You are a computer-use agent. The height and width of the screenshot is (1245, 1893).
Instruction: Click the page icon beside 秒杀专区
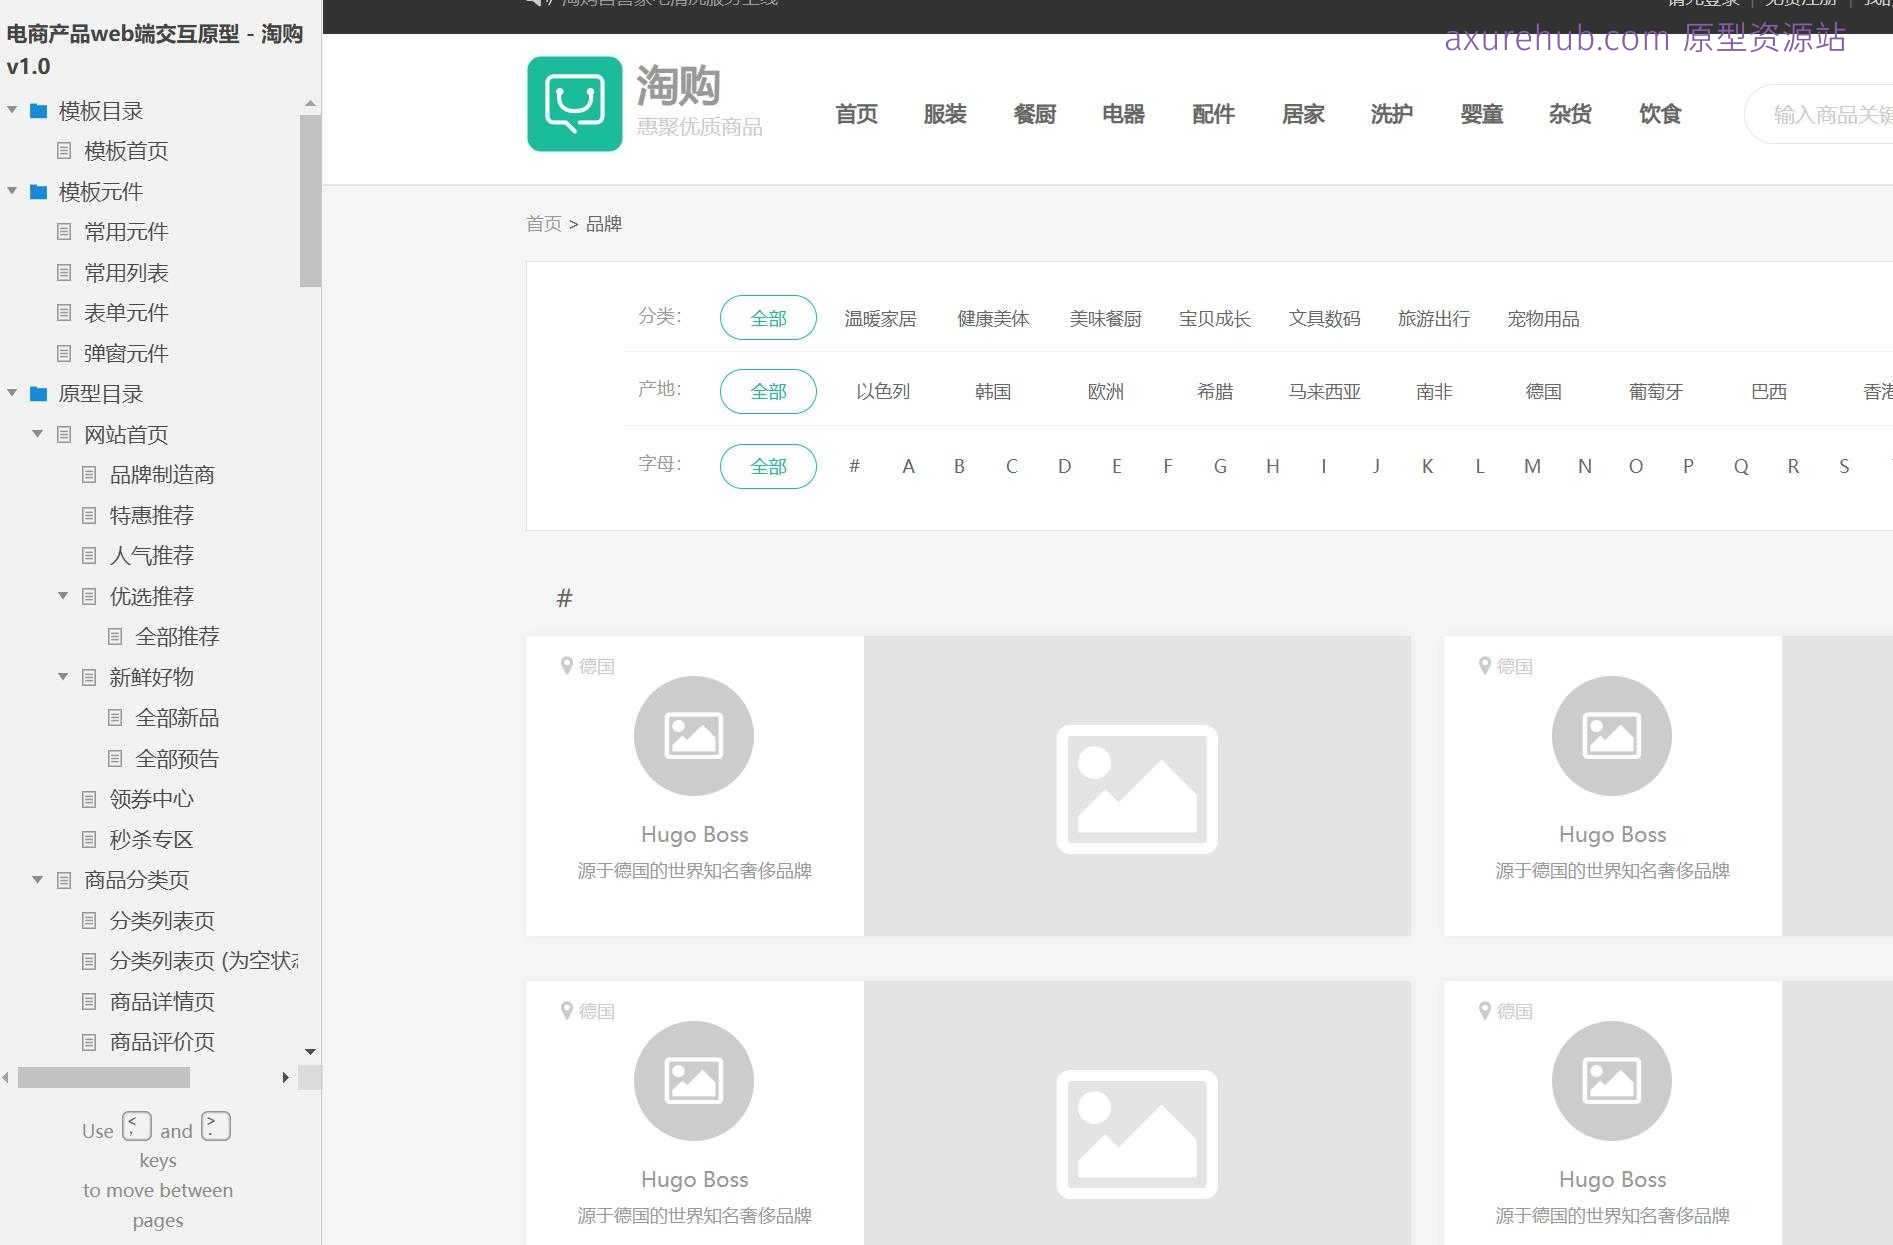click(89, 839)
